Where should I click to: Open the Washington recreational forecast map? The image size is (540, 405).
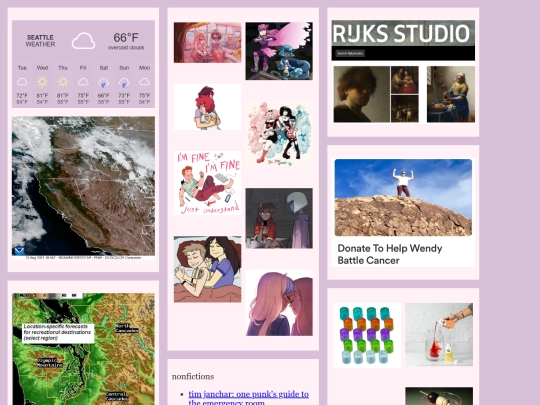click(x=83, y=349)
